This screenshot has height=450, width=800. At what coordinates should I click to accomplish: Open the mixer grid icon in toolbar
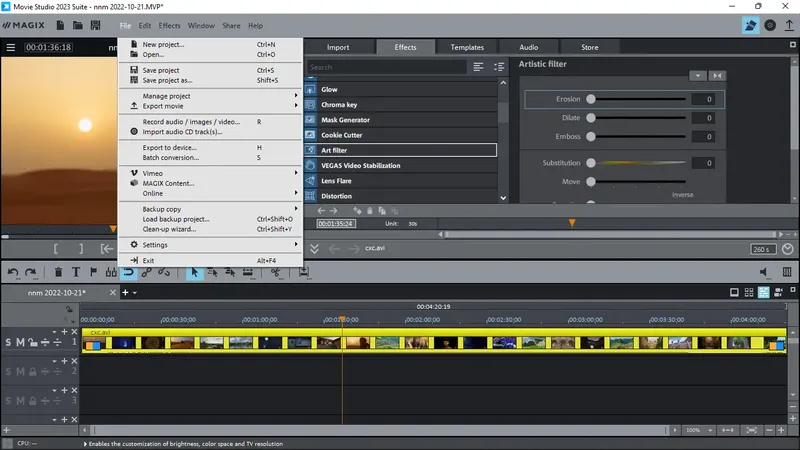tap(787, 272)
